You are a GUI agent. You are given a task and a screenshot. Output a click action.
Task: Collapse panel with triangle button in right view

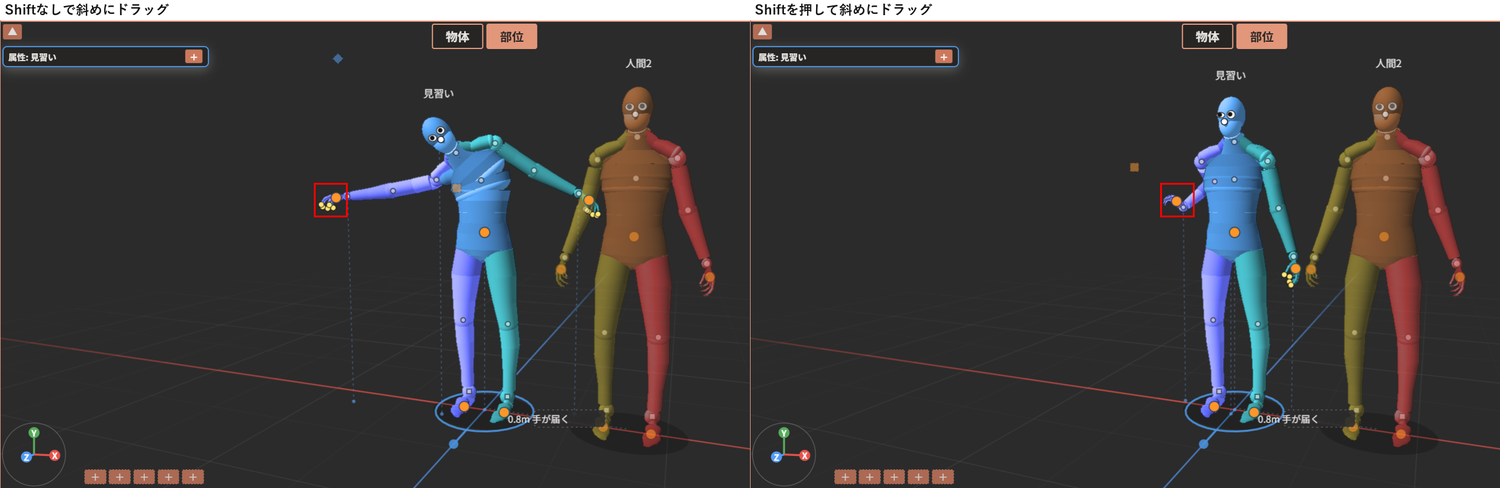click(x=764, y=32)
